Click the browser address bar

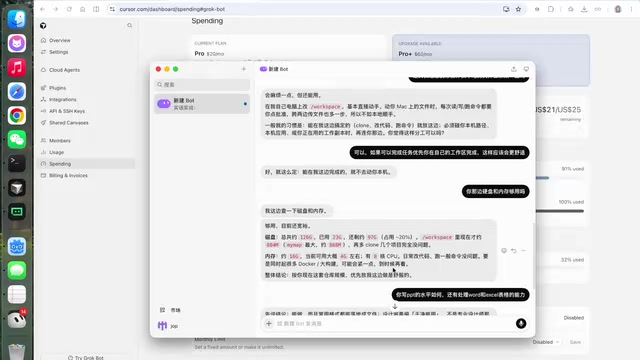pyautogui.click(x=302, y=9)
